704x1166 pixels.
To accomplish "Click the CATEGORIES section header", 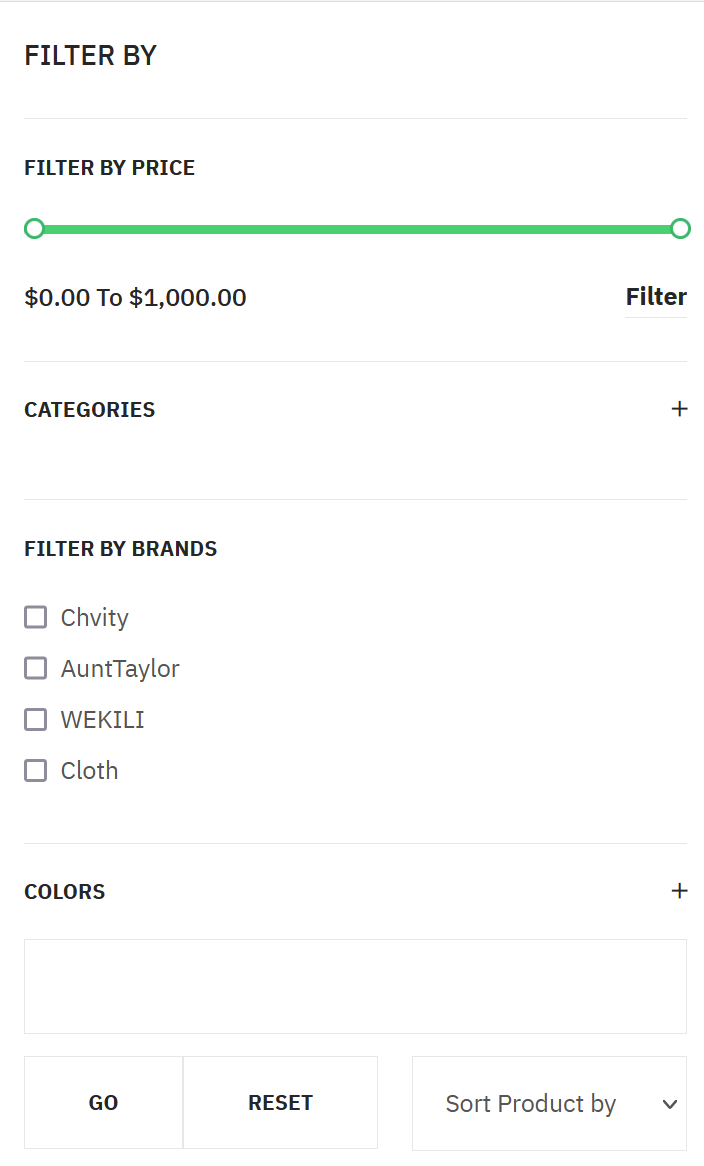I will pyautogui.click(x=90, y=410).
